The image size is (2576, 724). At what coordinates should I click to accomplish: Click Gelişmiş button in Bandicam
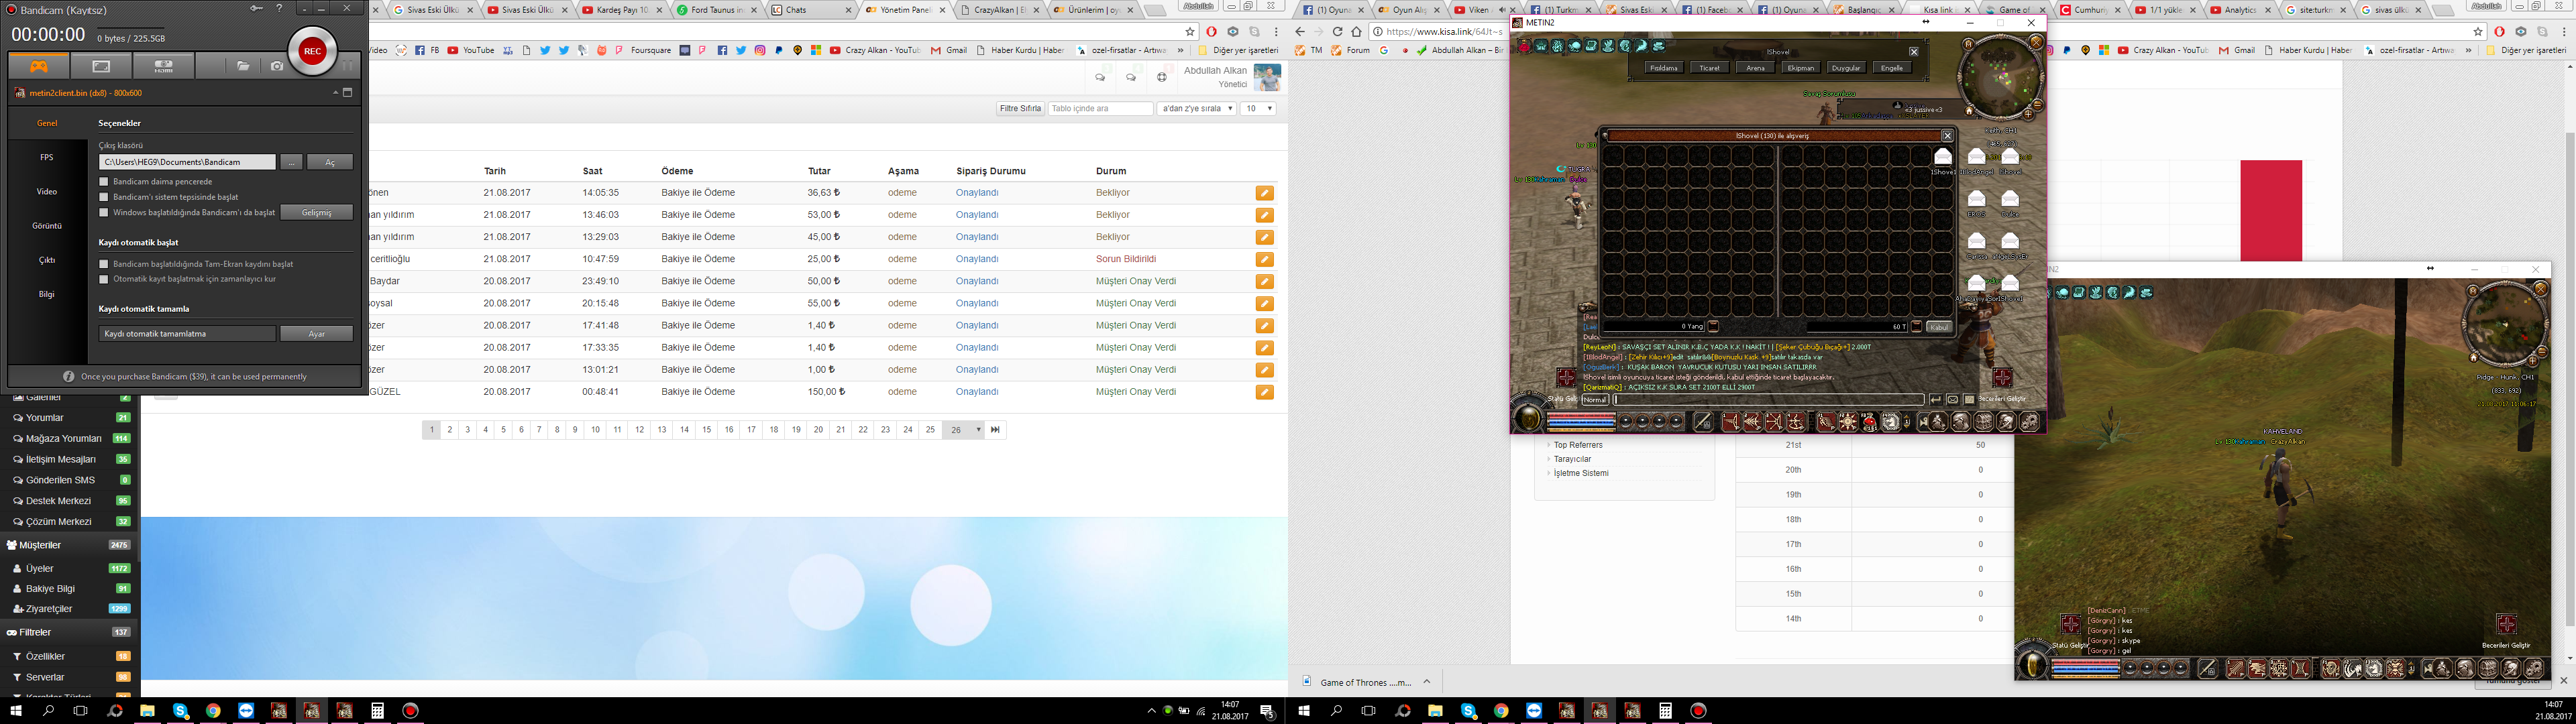(316, 212)
